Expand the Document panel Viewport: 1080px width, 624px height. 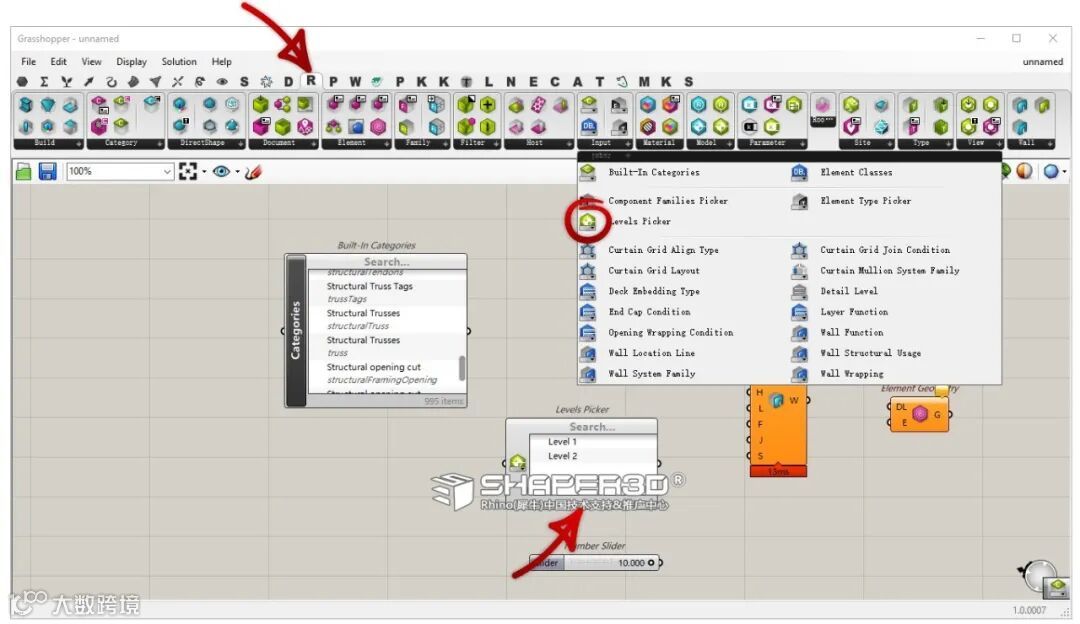[x=313, y=143]
